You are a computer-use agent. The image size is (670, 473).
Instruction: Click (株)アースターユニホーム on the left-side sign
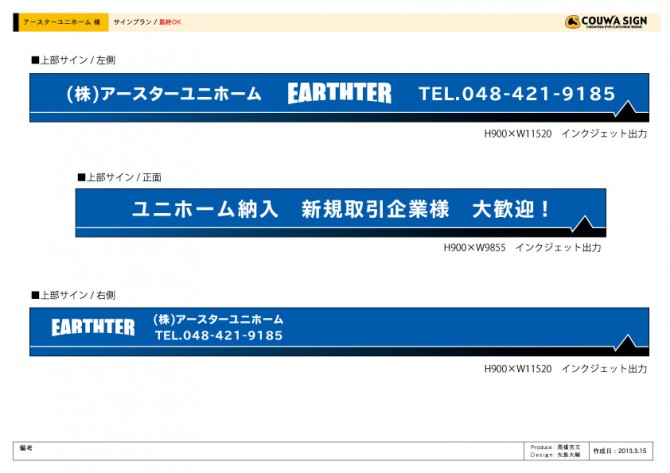click(164, 94)
